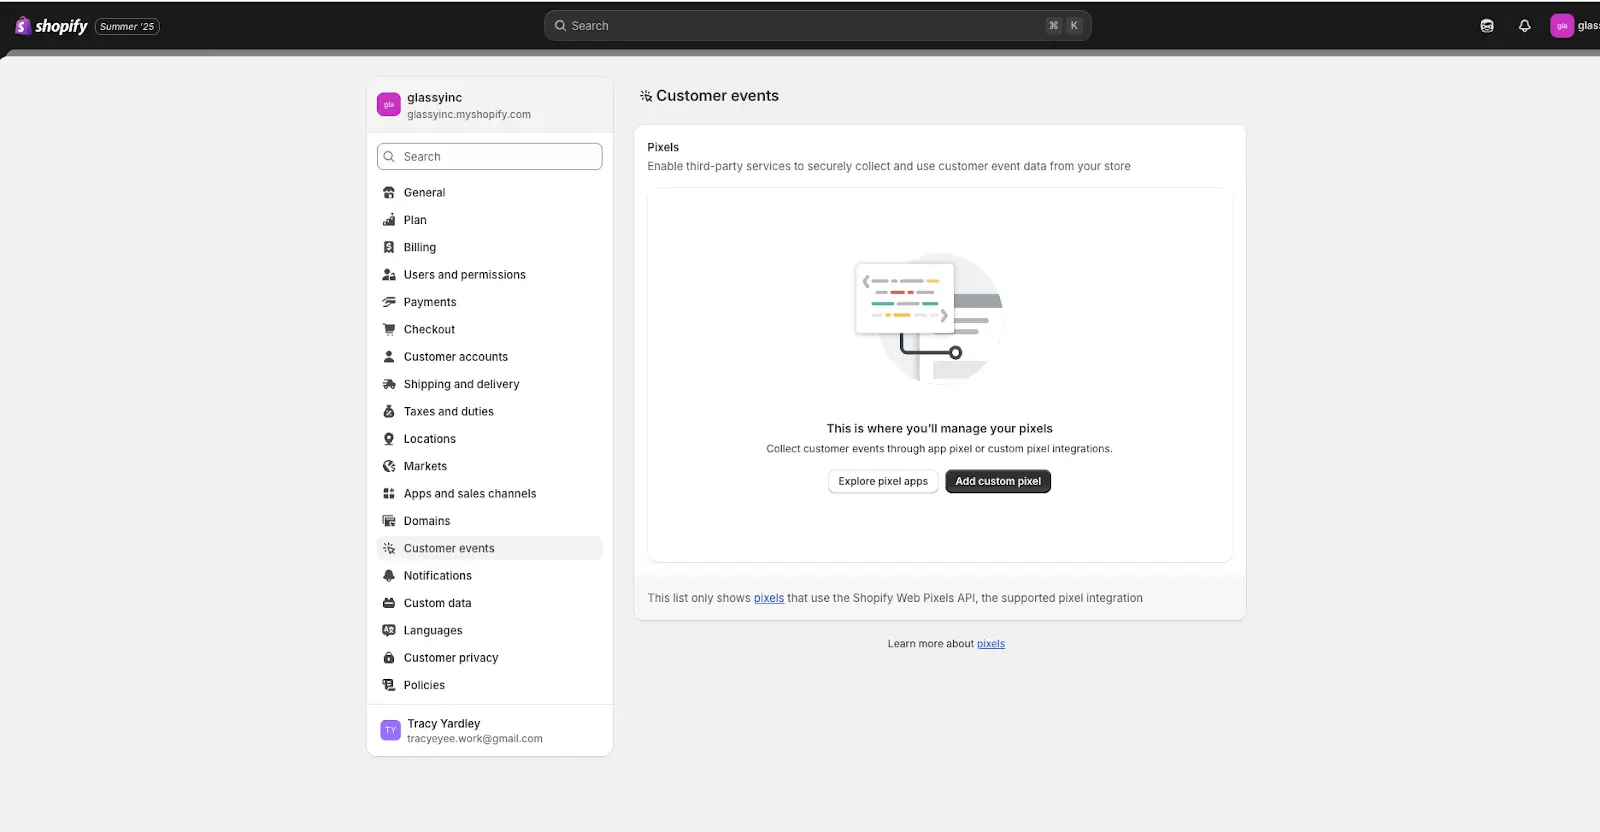This screenshot has width=1600, height=832.
Task: Click the Summer '25 edition badge
Action: (x=127, y=27)
